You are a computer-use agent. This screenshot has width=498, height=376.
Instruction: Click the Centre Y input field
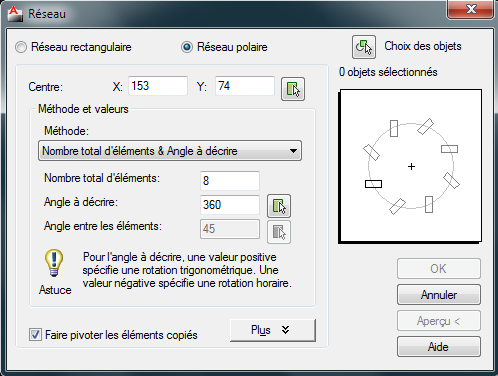tap(245, 86)
